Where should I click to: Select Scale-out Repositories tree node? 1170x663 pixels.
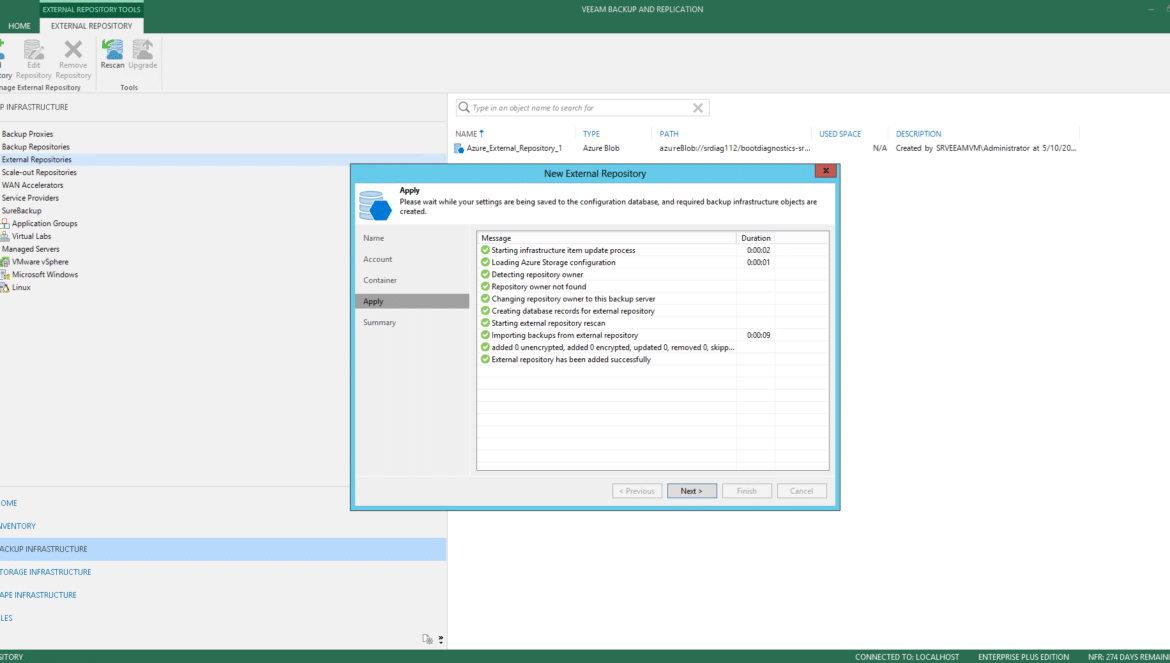39,172
